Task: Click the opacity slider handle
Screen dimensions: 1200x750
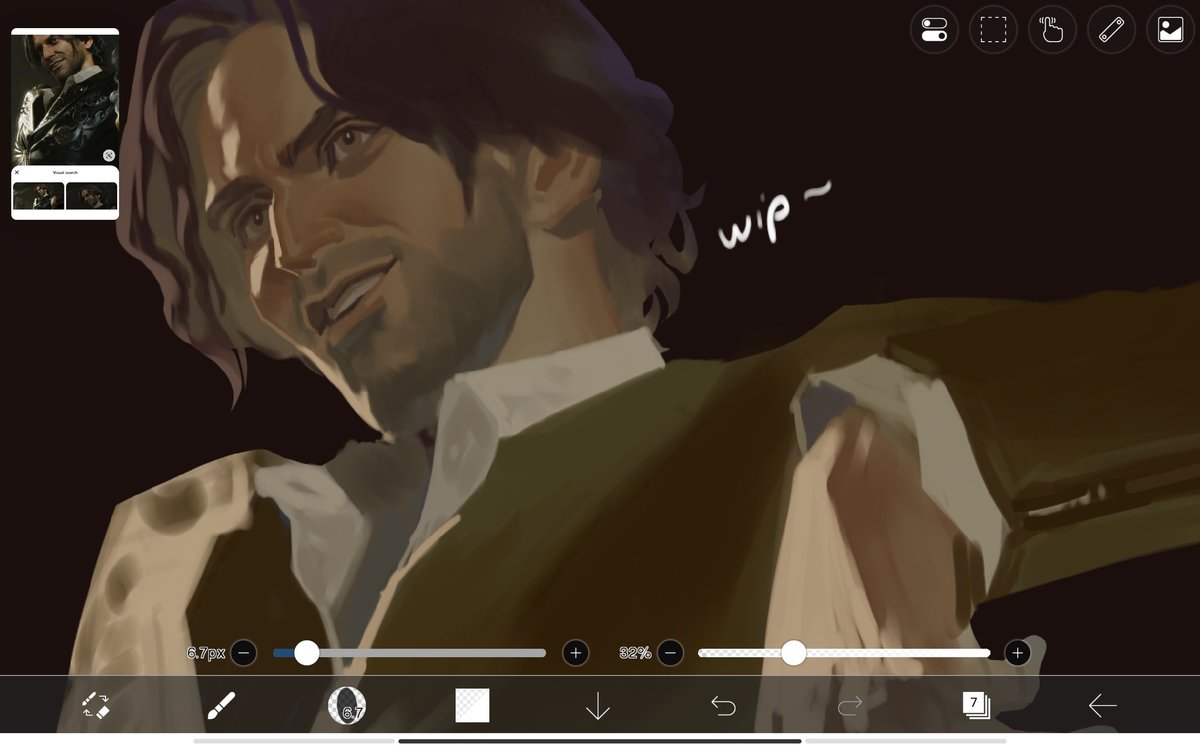Action: pos(794,653)
